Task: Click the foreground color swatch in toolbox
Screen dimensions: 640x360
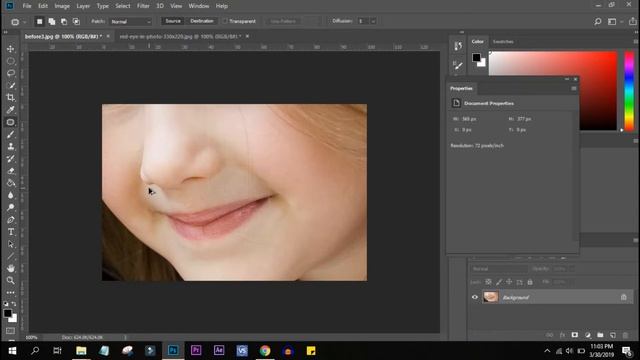Action: [x=7, y=313]
